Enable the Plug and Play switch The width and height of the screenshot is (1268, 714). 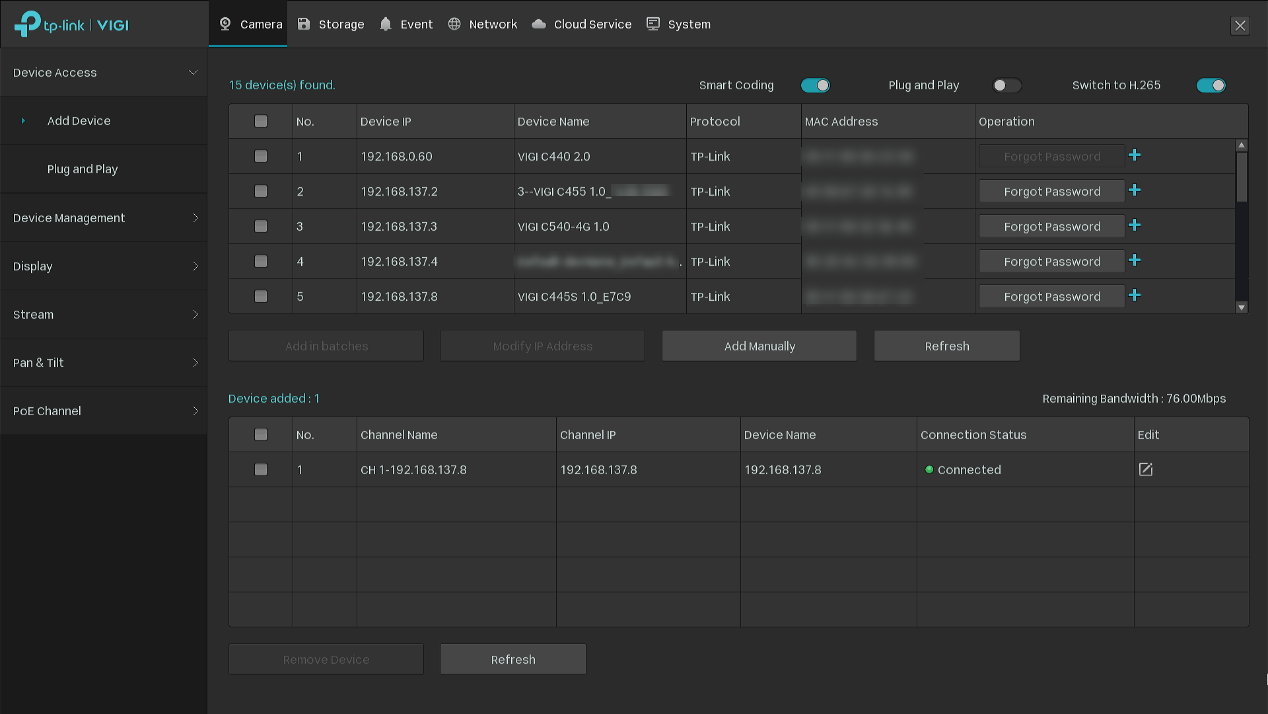(x=1006, y=85)
